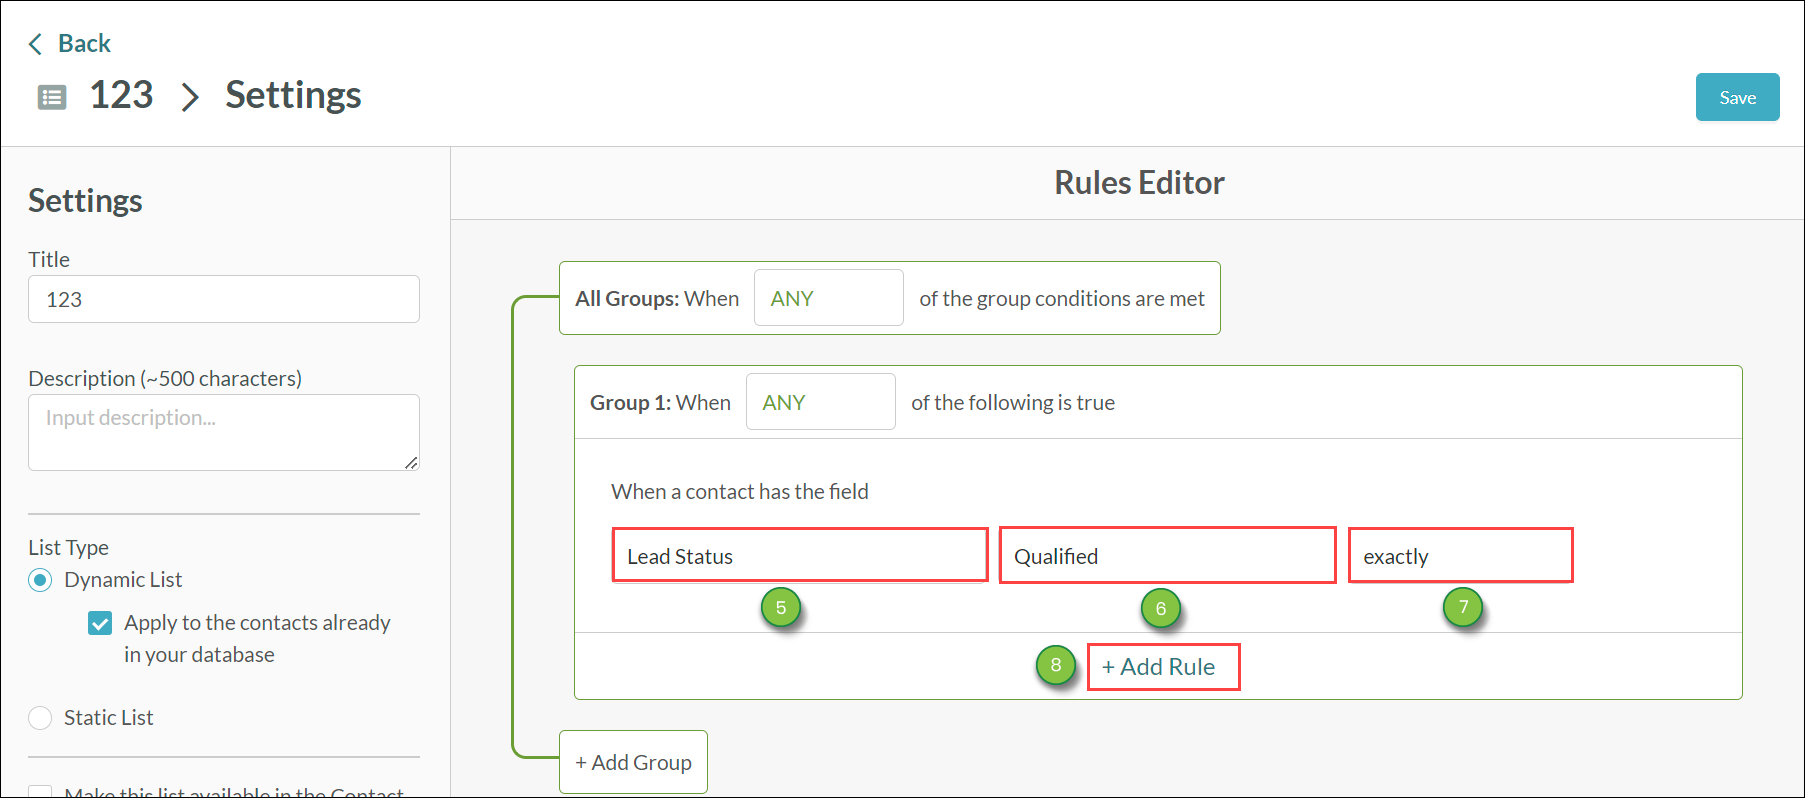Click the green step 8 marker
1805x798 pixels.
pos(1056,665)
